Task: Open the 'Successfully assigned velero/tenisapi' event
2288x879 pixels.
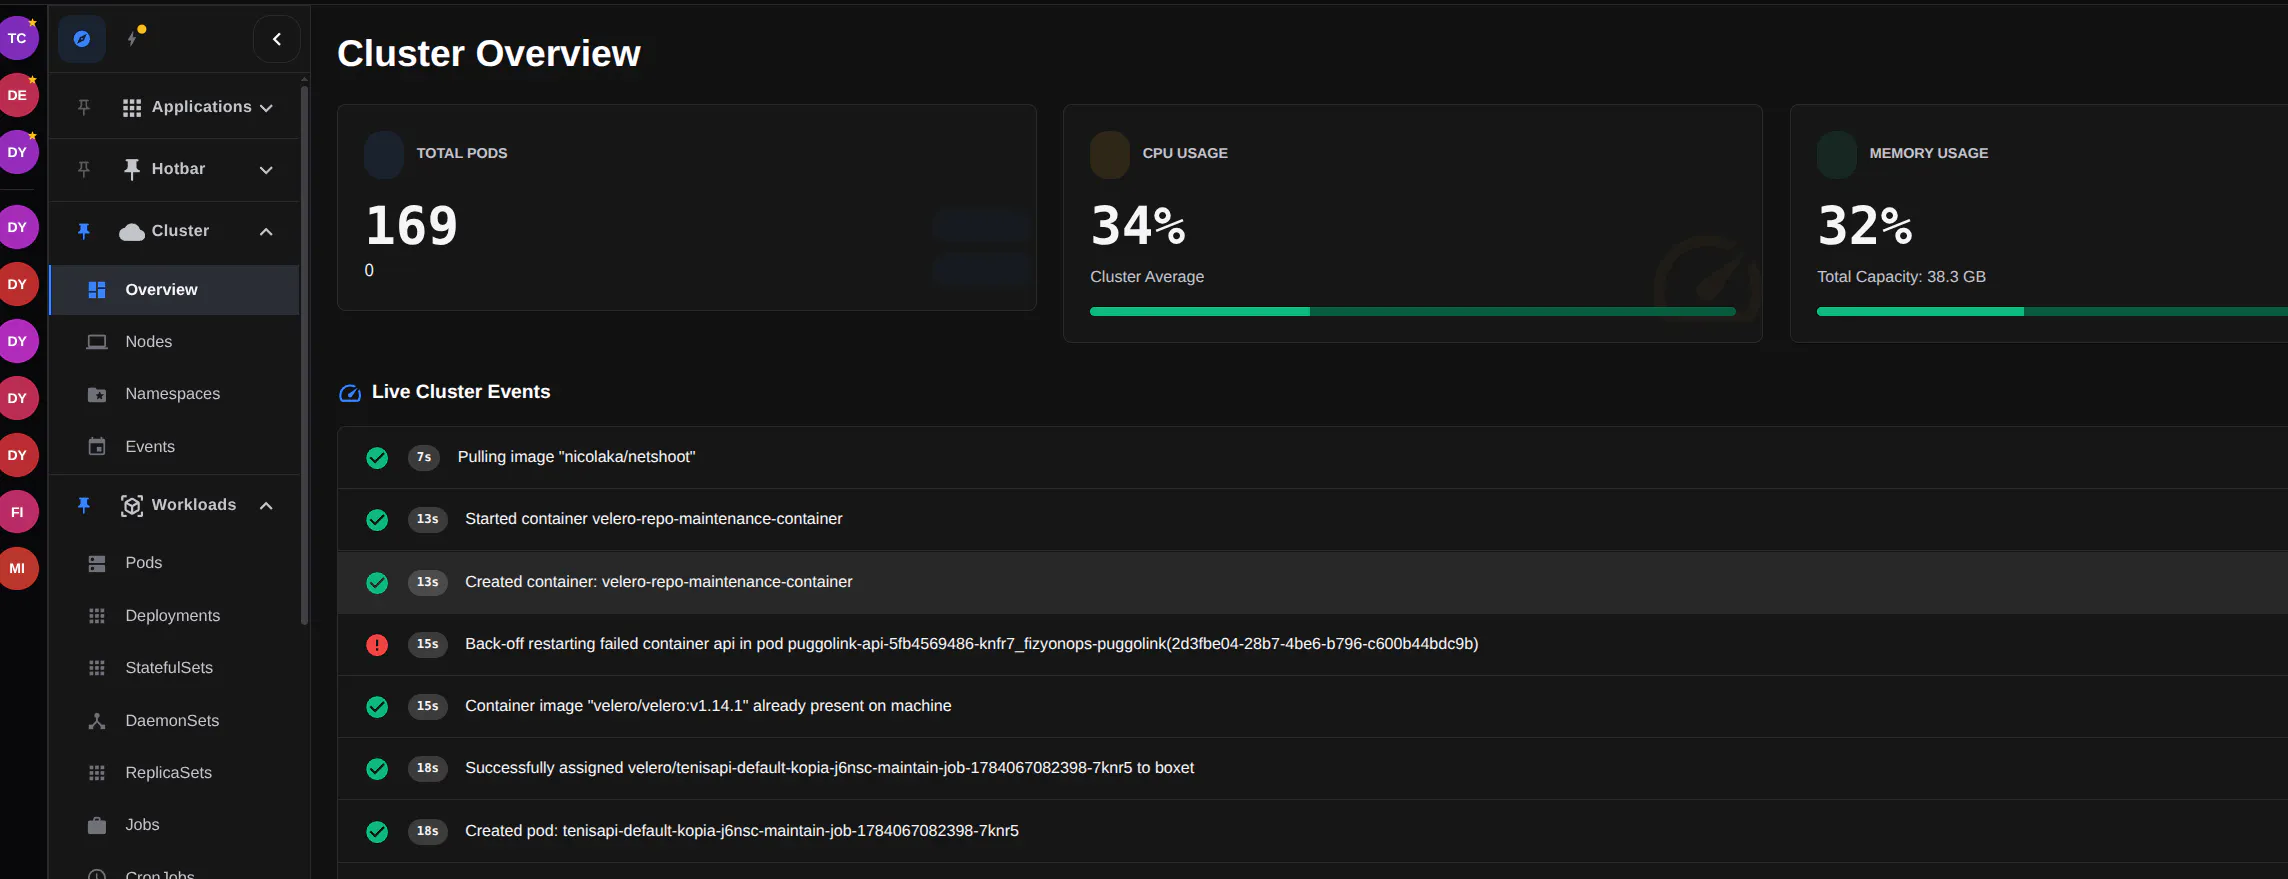Action: coord(1312,769)
